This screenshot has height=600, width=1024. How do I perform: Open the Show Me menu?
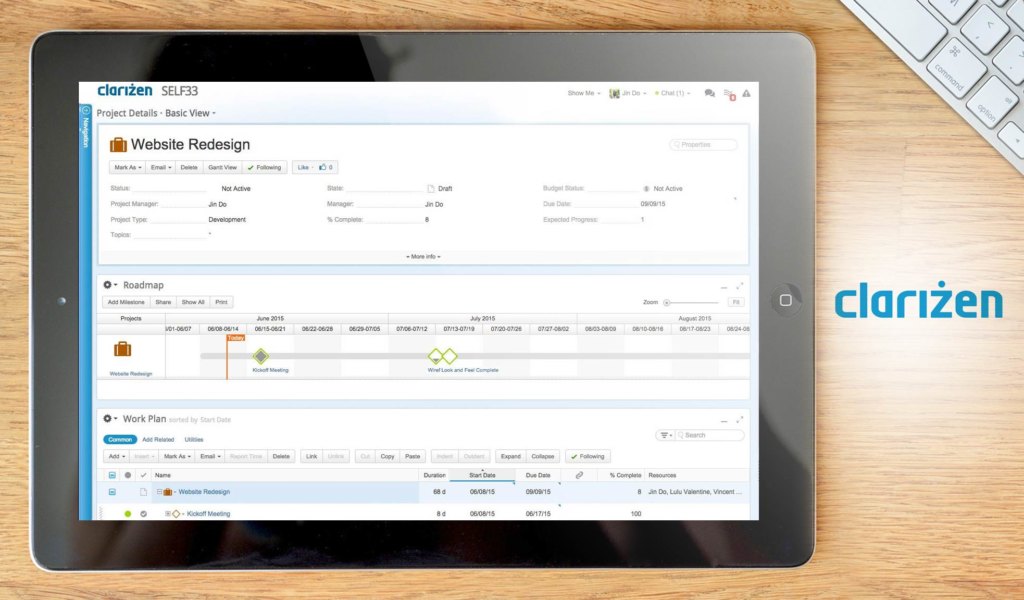(x=584, y=93)
